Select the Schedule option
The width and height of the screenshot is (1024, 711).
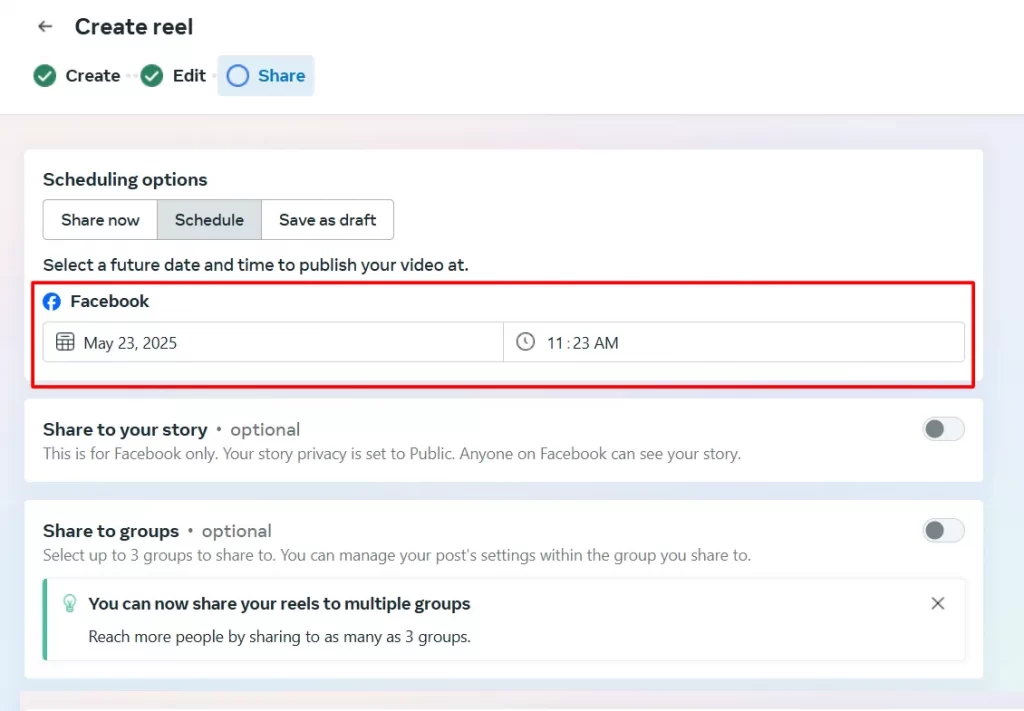(209, 219)
